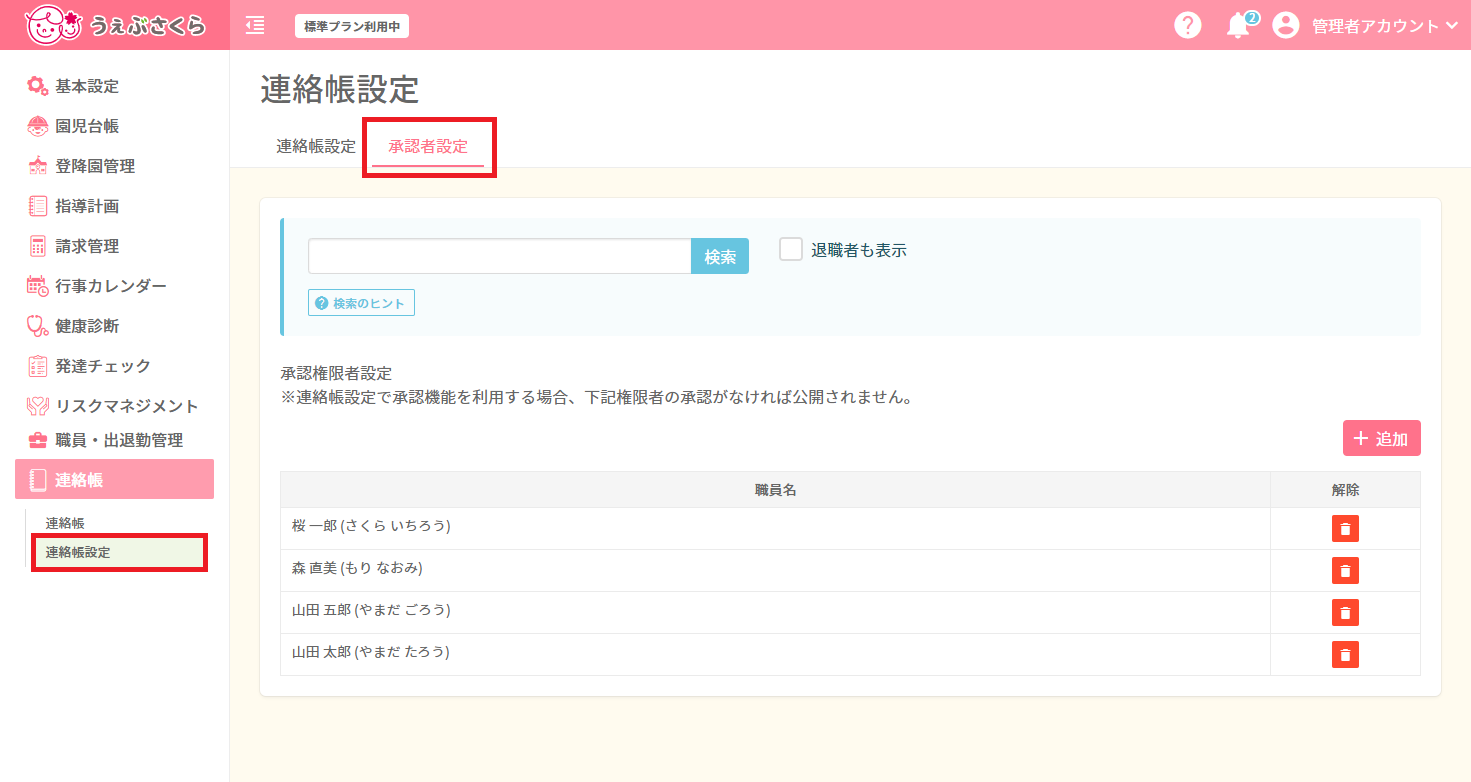
Task: Open 園児台帳 menu label
Action: [87, 126]
